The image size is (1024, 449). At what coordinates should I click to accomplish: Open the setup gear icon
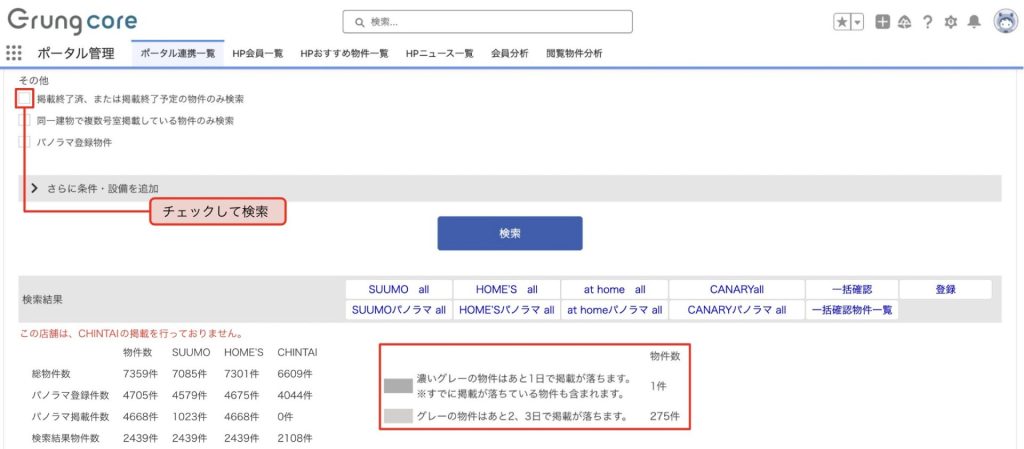[950, 22]
